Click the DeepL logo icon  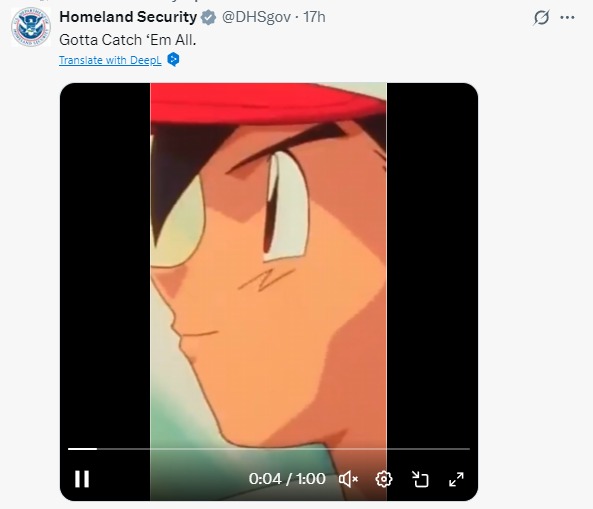click(x=173, y=59)
